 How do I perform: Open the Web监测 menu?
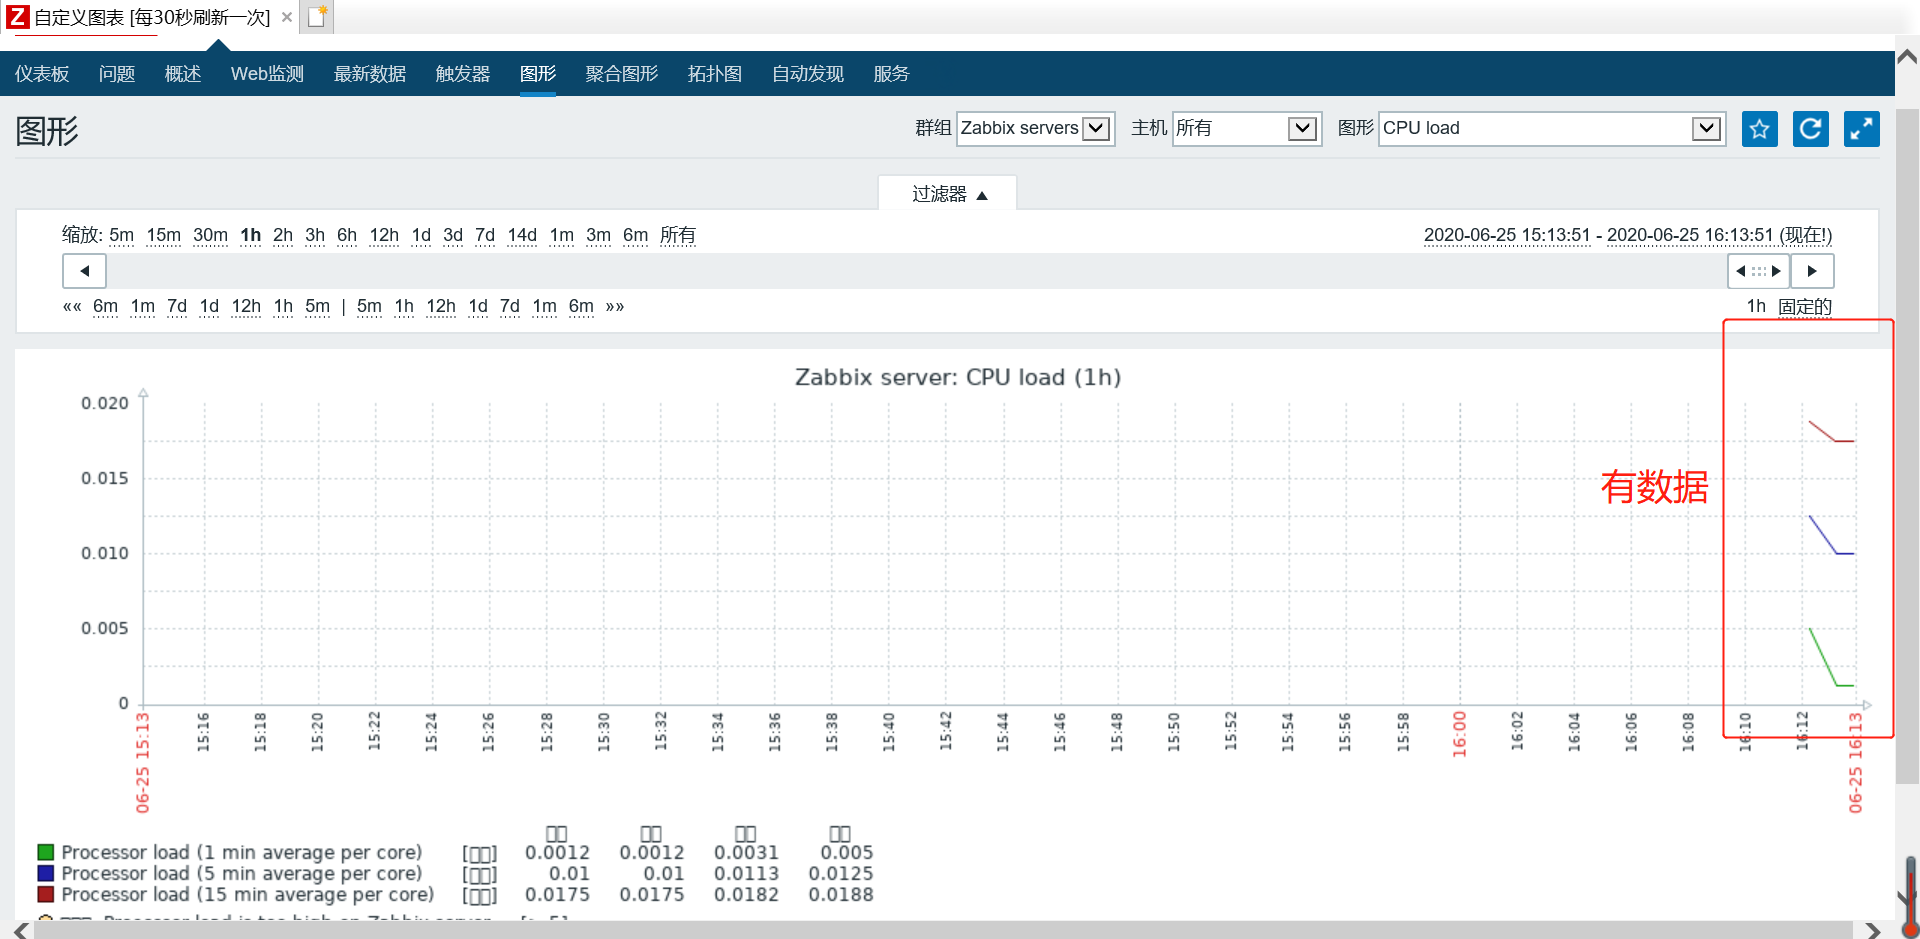[x=267, y=74]
